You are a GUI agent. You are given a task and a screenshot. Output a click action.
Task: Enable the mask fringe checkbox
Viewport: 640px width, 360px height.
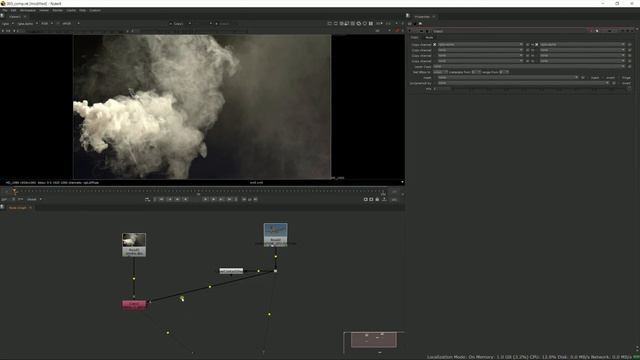pyautogui.click(x=620, y=78)
